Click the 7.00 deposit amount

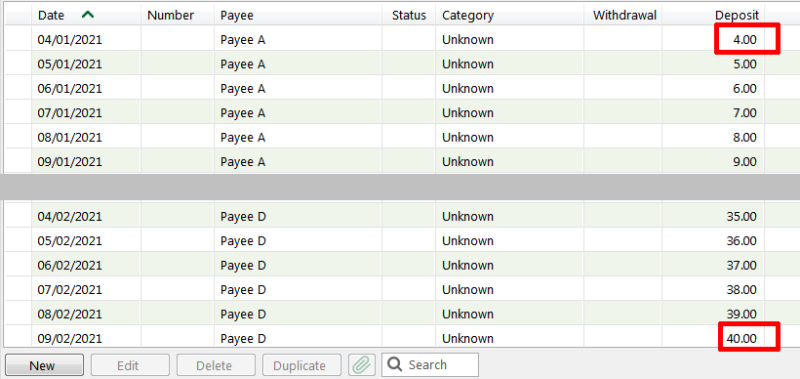(745, 112)
